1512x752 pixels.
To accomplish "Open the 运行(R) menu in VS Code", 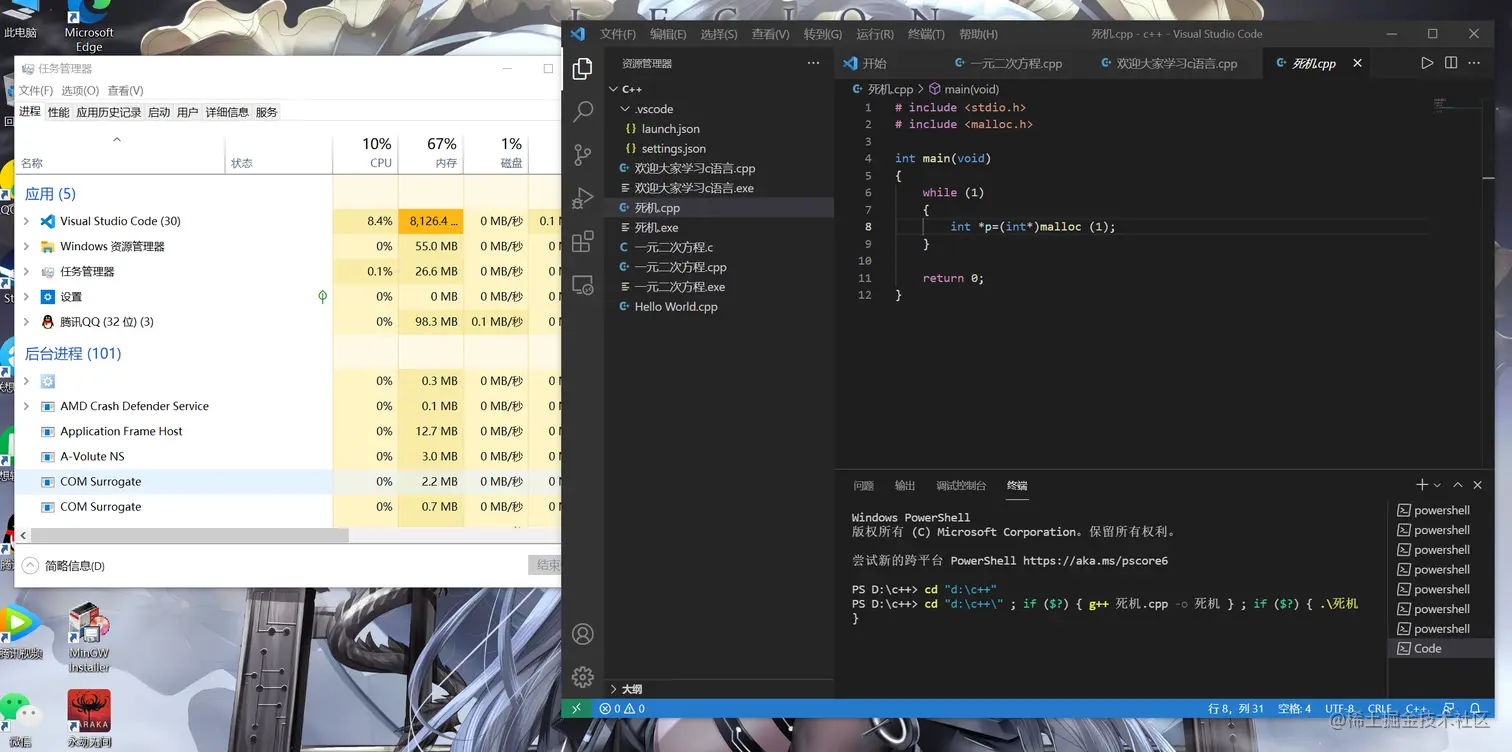I will click(x=874, y=34).
